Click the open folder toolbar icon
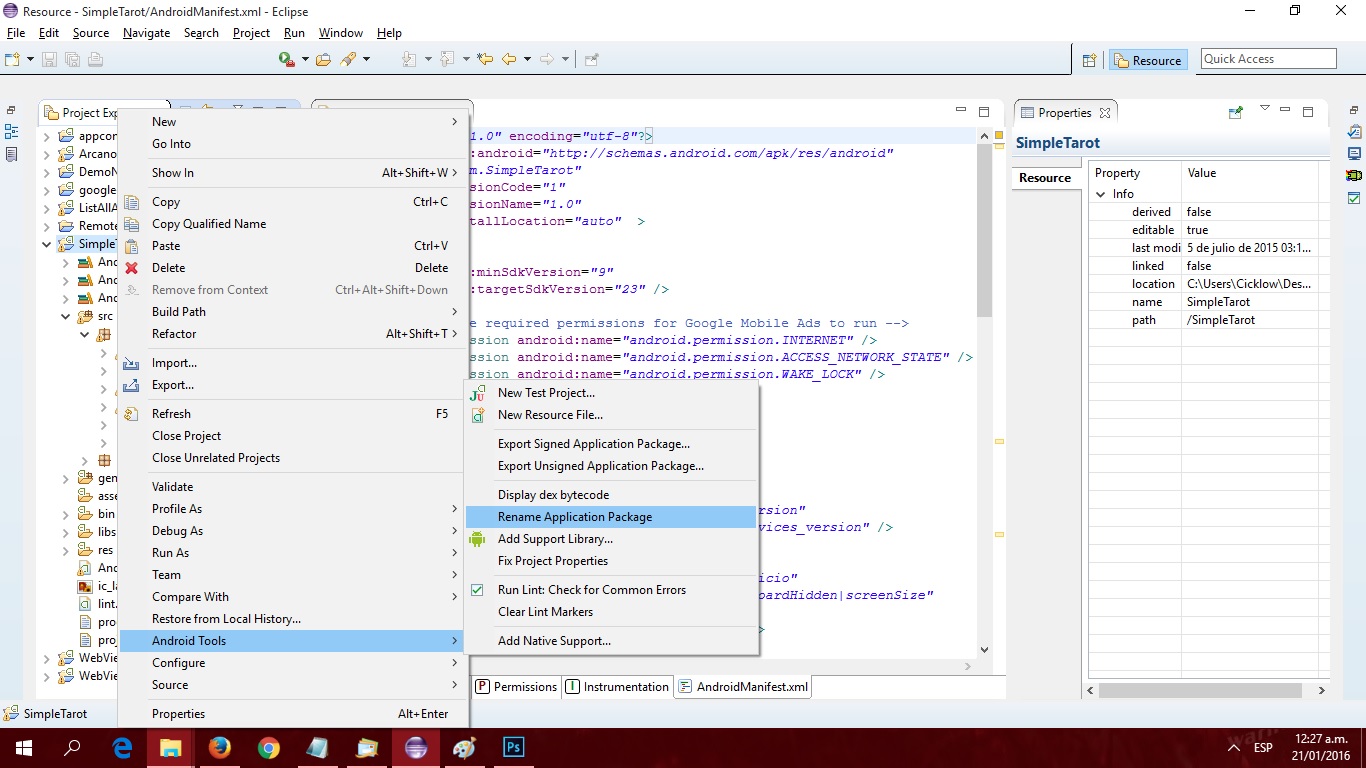Viewport: 1366px width, 768px height. tap(323, 59)
